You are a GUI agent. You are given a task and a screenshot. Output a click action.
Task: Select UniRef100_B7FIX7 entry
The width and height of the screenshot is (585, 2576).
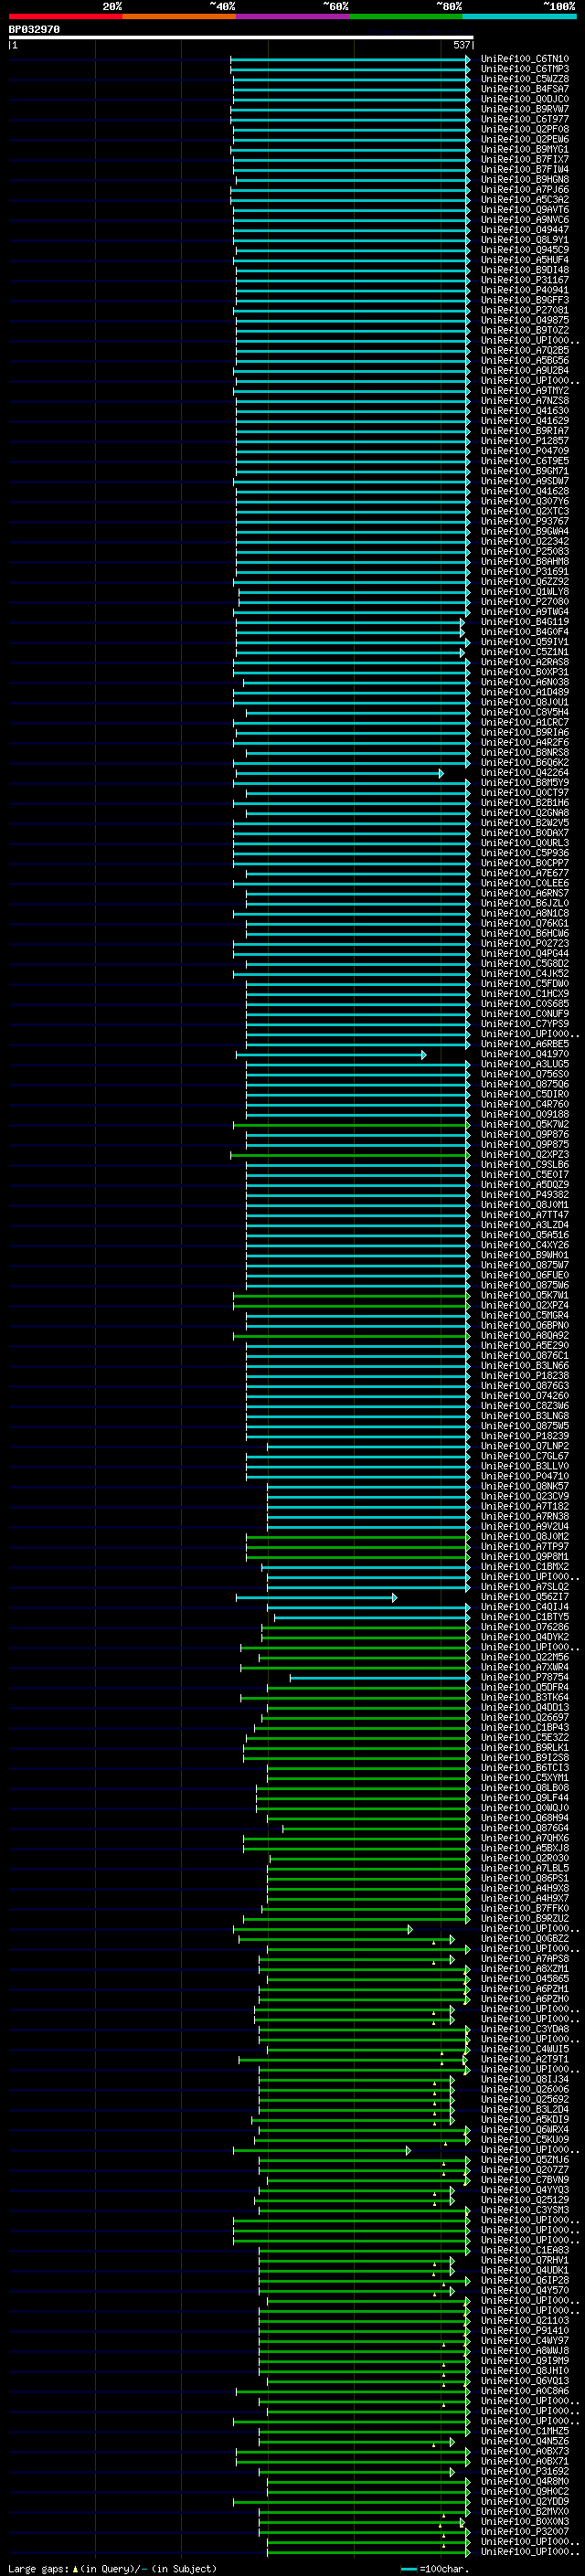tap(525, 159)
